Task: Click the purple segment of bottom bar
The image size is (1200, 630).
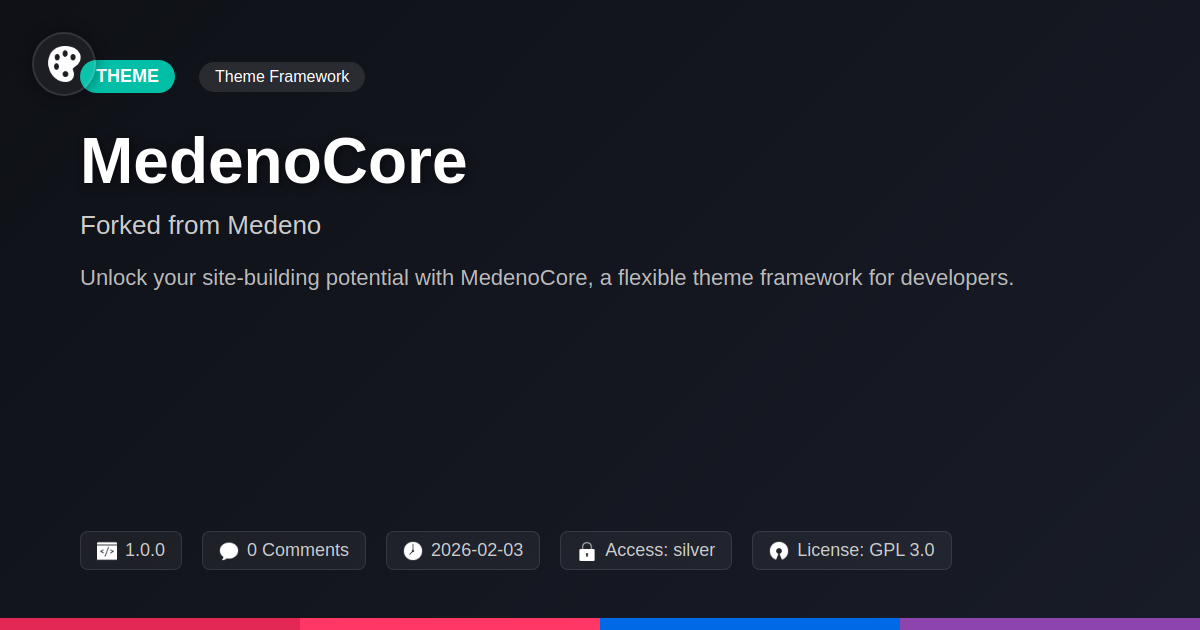Action: pos(1050,623)
